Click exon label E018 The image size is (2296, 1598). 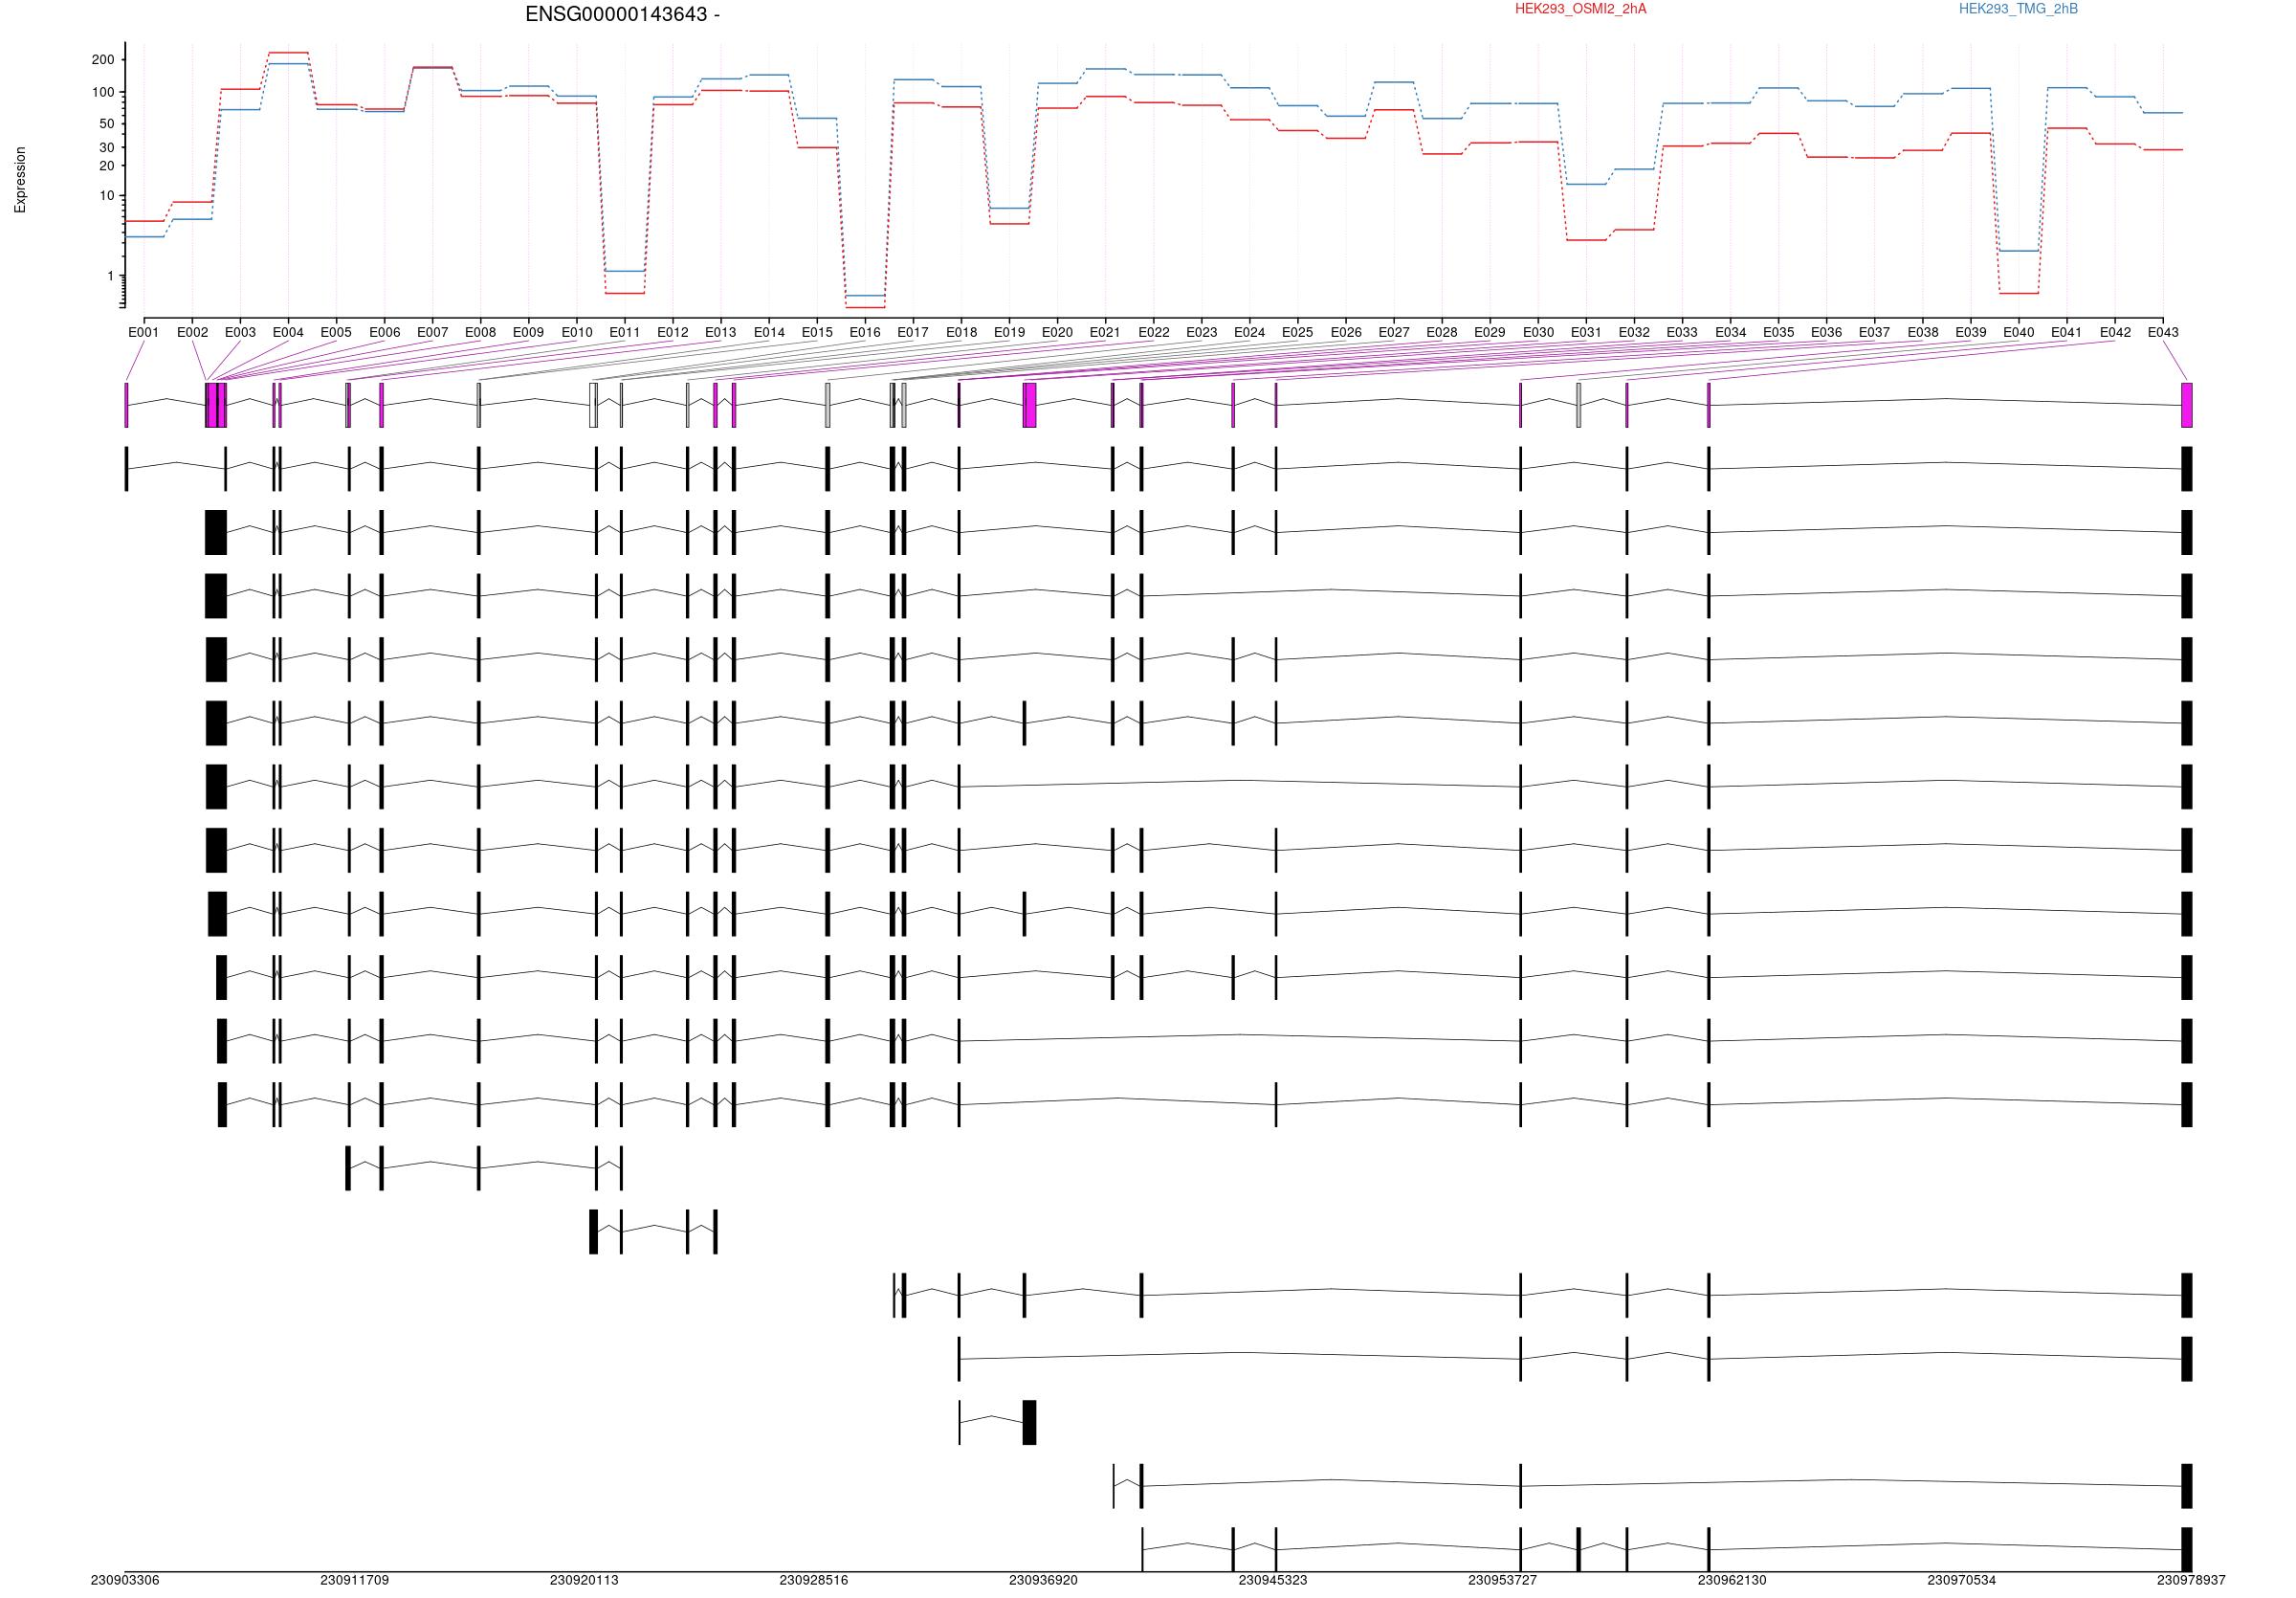[961, 332]
